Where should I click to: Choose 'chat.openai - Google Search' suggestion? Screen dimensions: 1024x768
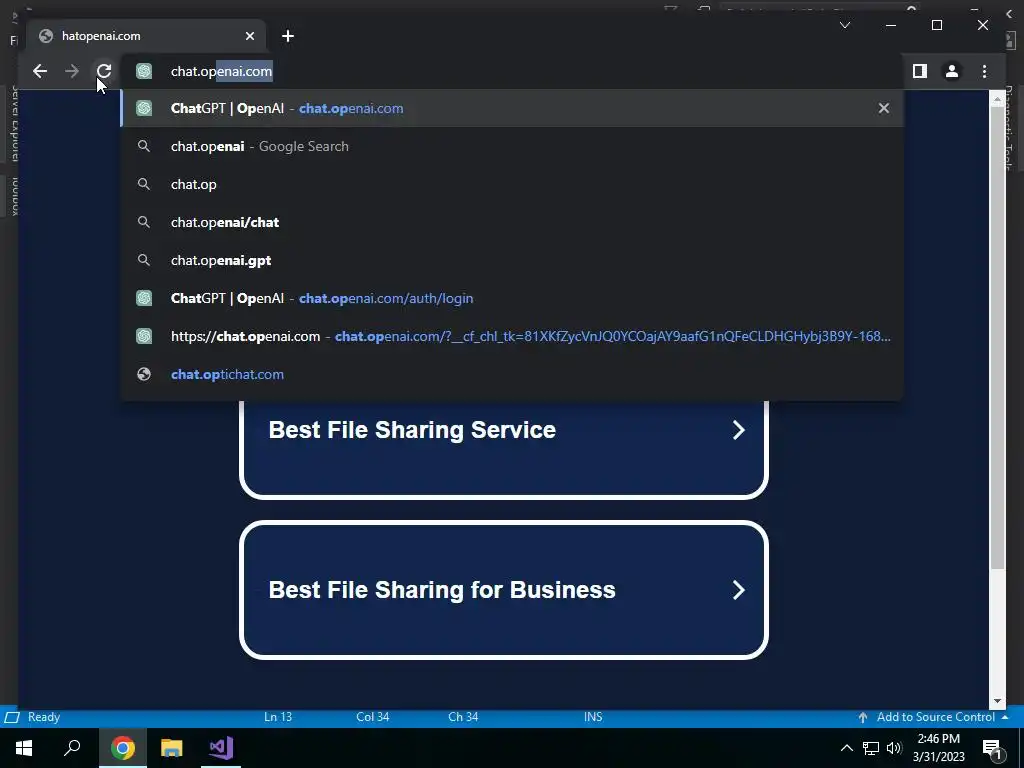click(x=512, y=146)
